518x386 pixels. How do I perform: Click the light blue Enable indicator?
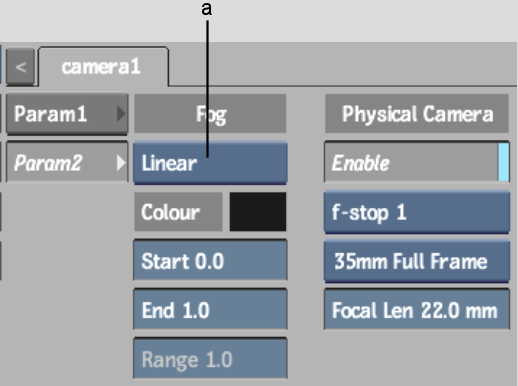point(504,162)
